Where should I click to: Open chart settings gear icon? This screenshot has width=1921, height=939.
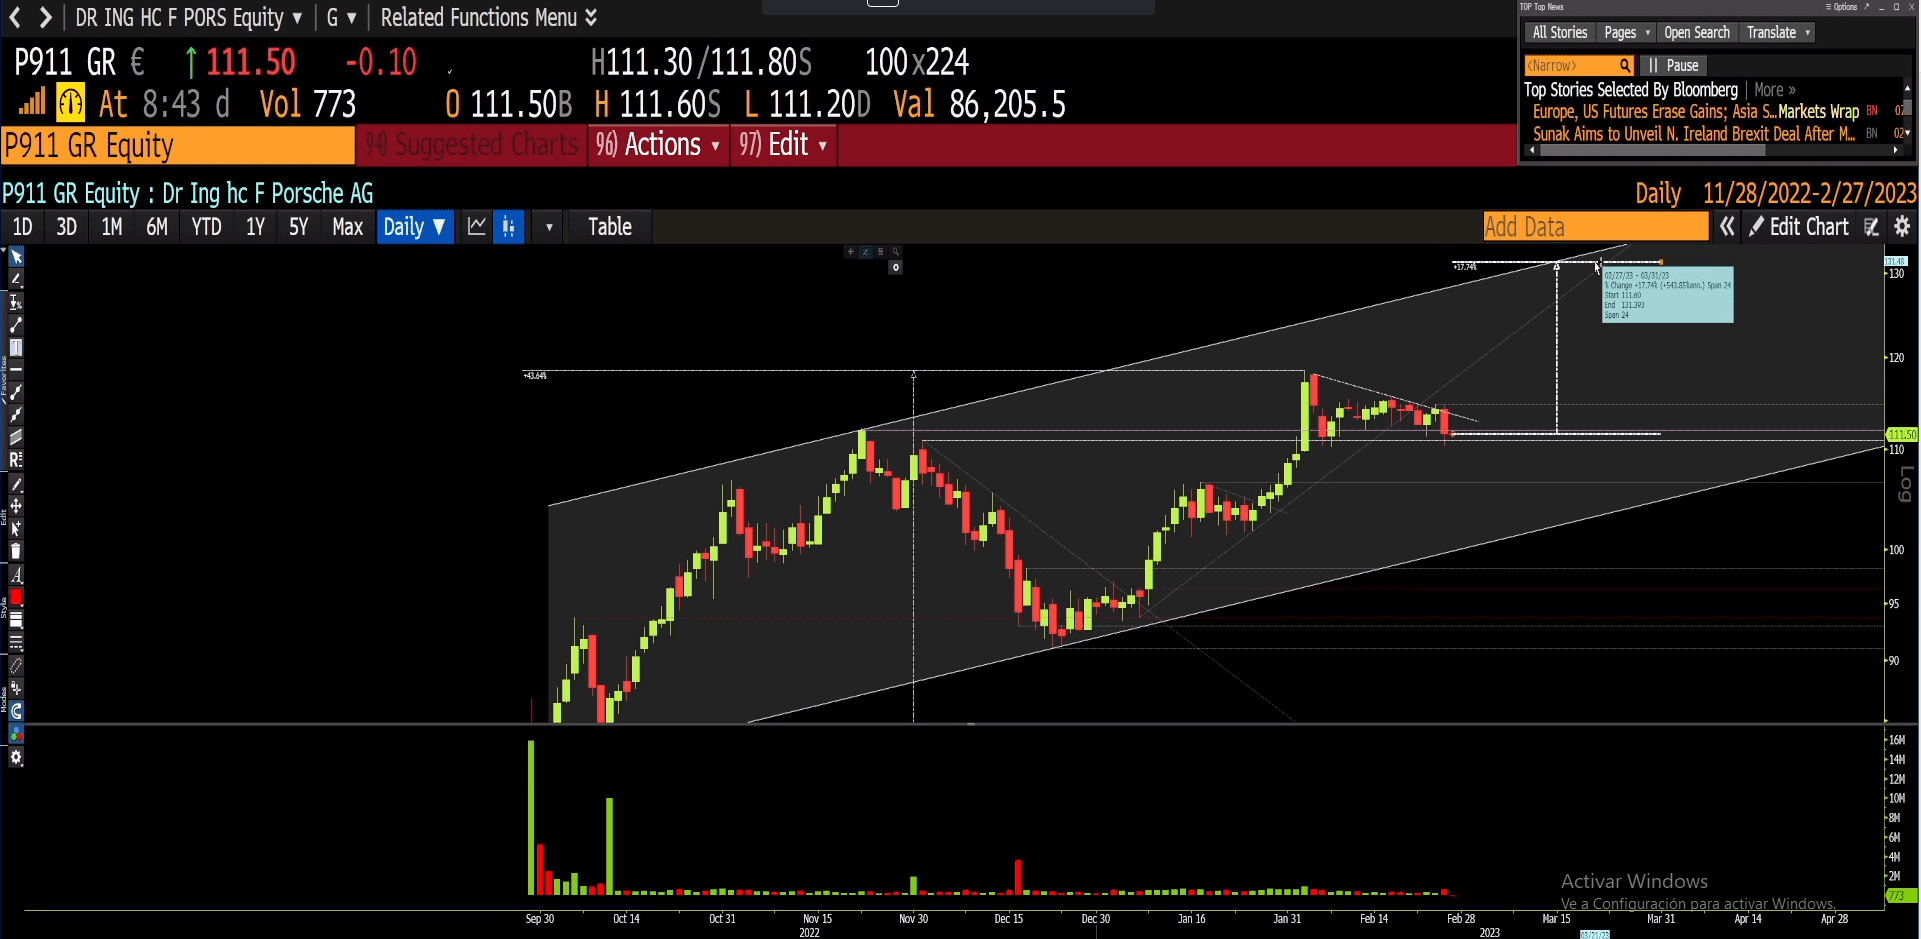pos(1902,227)
